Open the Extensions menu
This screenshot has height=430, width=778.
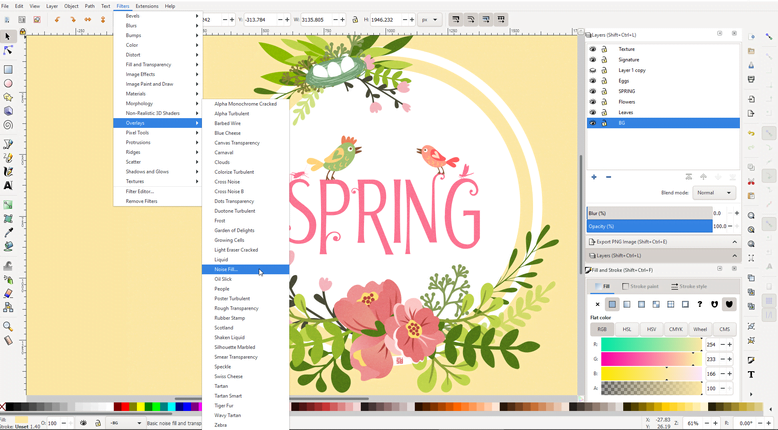[x=147, y=6]
